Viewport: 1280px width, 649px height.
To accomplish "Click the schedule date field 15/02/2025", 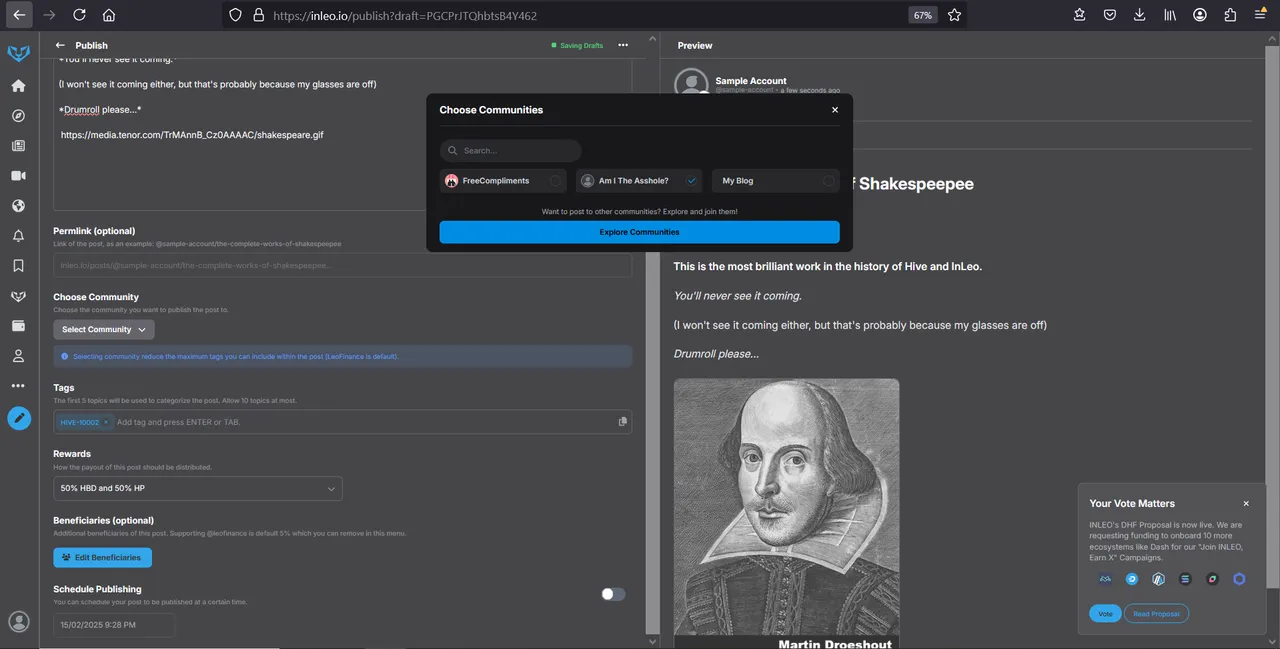I will [114, 625].
